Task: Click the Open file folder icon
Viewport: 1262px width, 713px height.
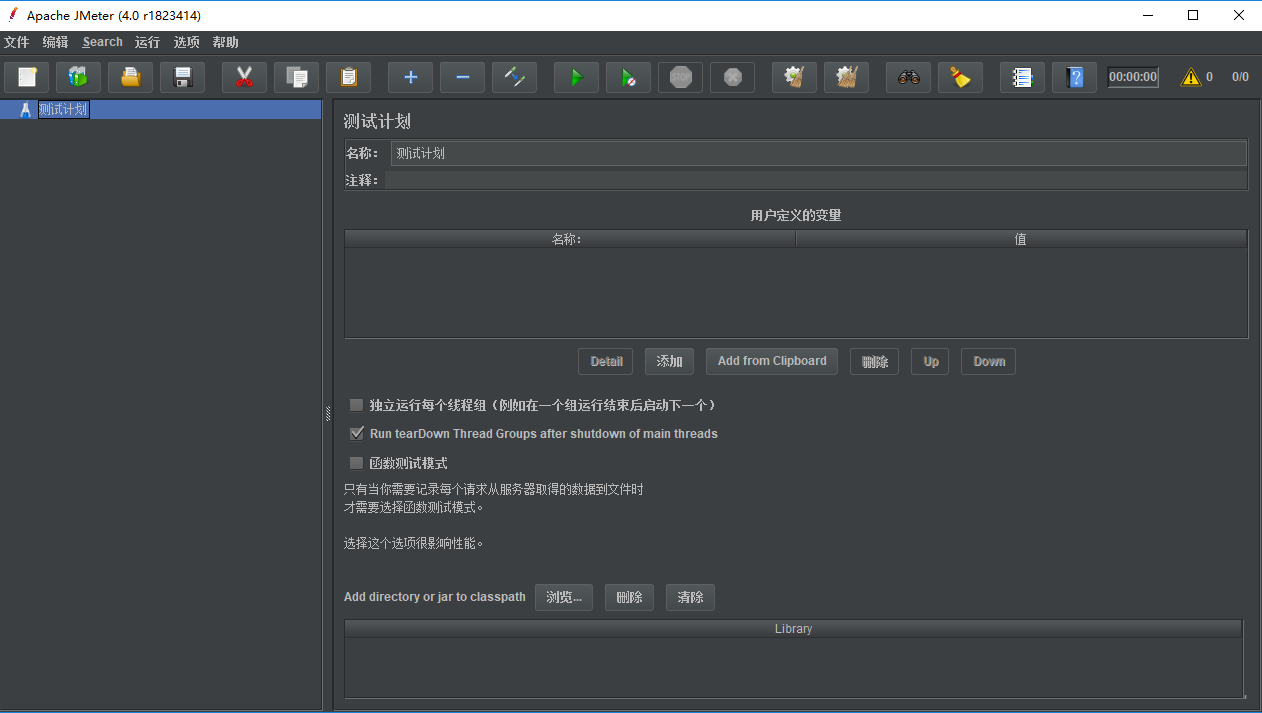Action: pos(131,77)
